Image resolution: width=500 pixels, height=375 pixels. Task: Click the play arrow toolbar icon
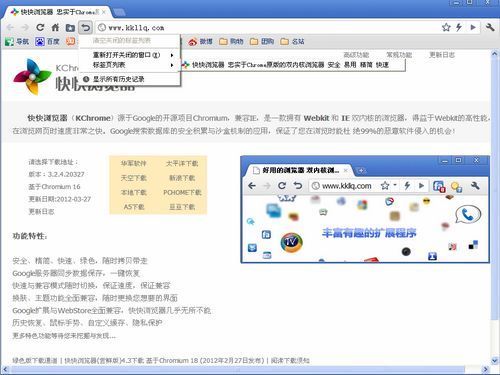(x=473, y=27)
